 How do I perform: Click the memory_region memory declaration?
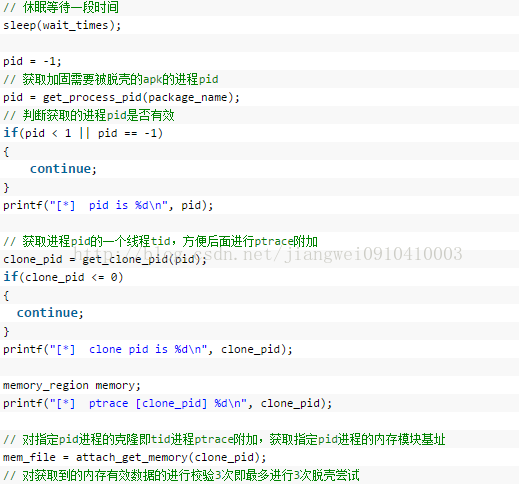pyautogui.click(x=72, y=385)
